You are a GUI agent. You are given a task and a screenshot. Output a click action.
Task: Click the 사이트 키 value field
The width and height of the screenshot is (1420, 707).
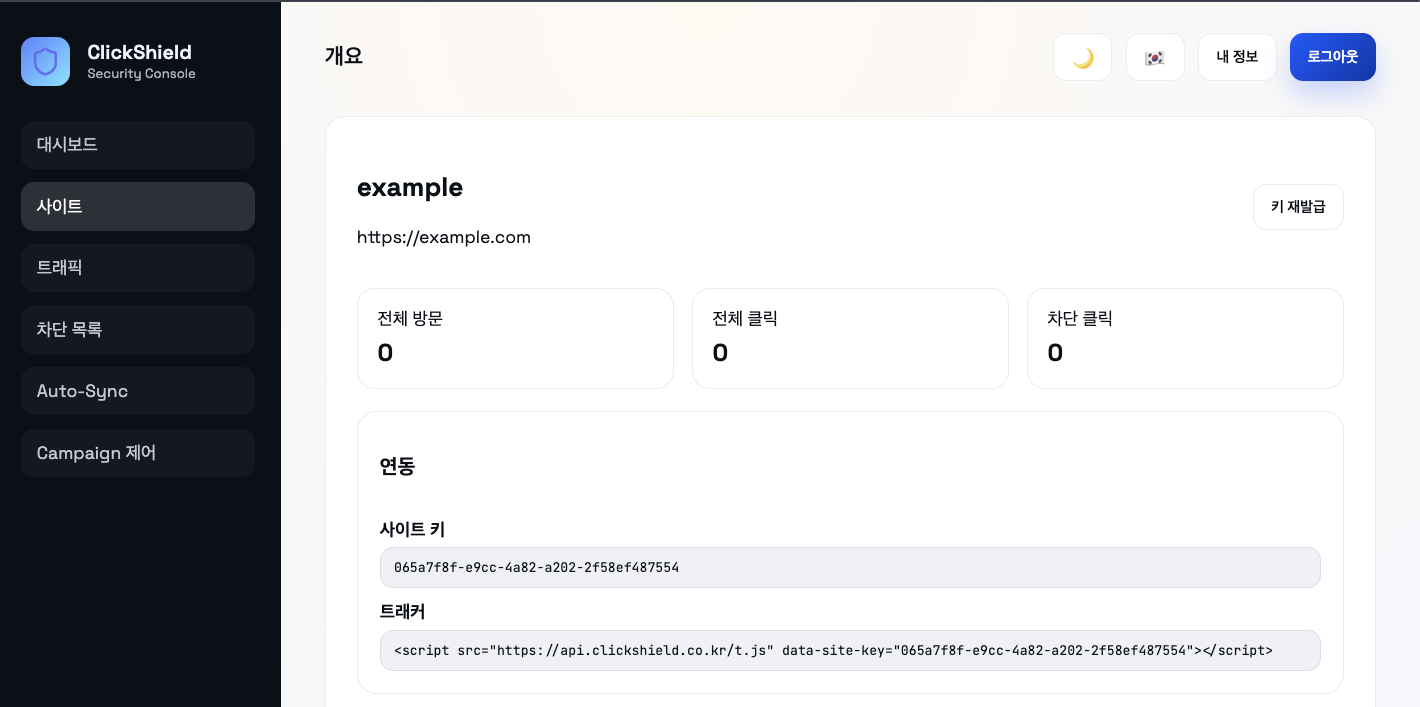[850, 567]
